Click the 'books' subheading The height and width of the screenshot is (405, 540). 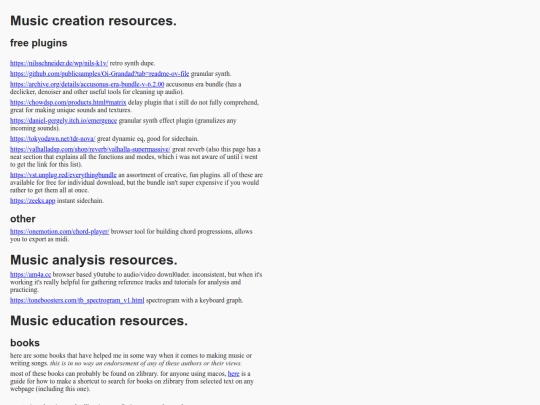[x=25, y=343]
